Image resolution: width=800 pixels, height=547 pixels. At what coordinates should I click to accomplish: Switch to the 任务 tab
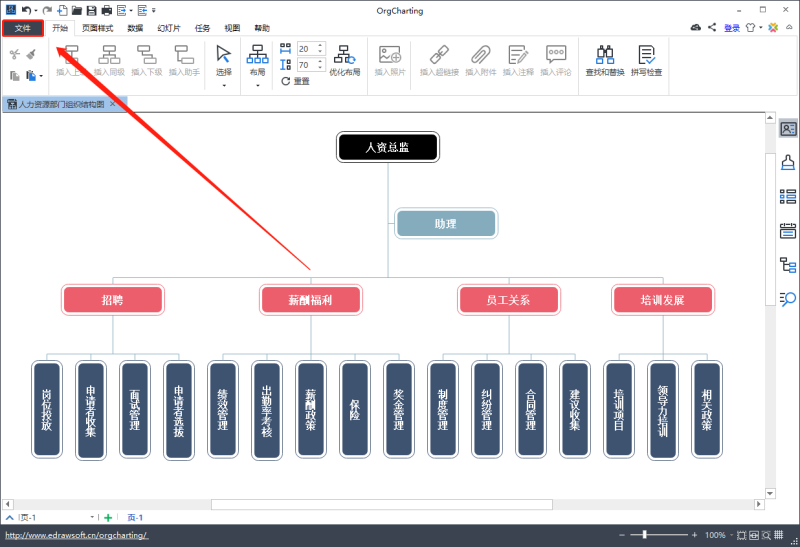pyautogui.click(x=202, y=28)
